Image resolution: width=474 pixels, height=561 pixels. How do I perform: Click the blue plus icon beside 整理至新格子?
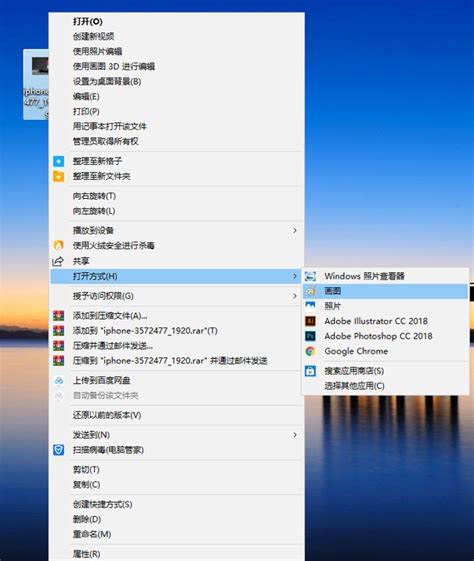pyautogui.click(x=59, y=161)
